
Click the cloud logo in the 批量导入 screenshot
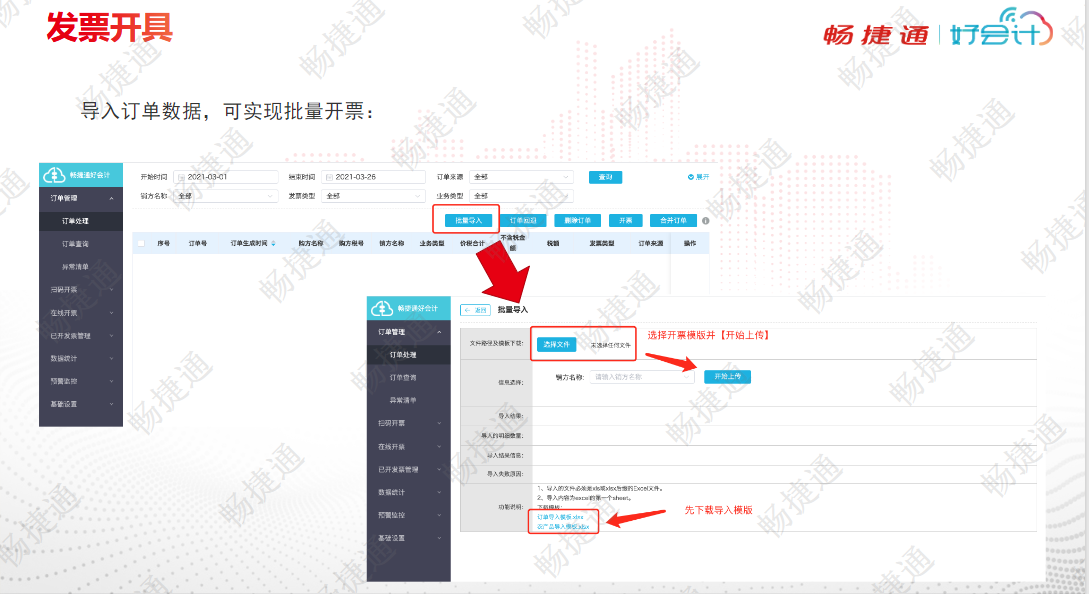point(382,308)
